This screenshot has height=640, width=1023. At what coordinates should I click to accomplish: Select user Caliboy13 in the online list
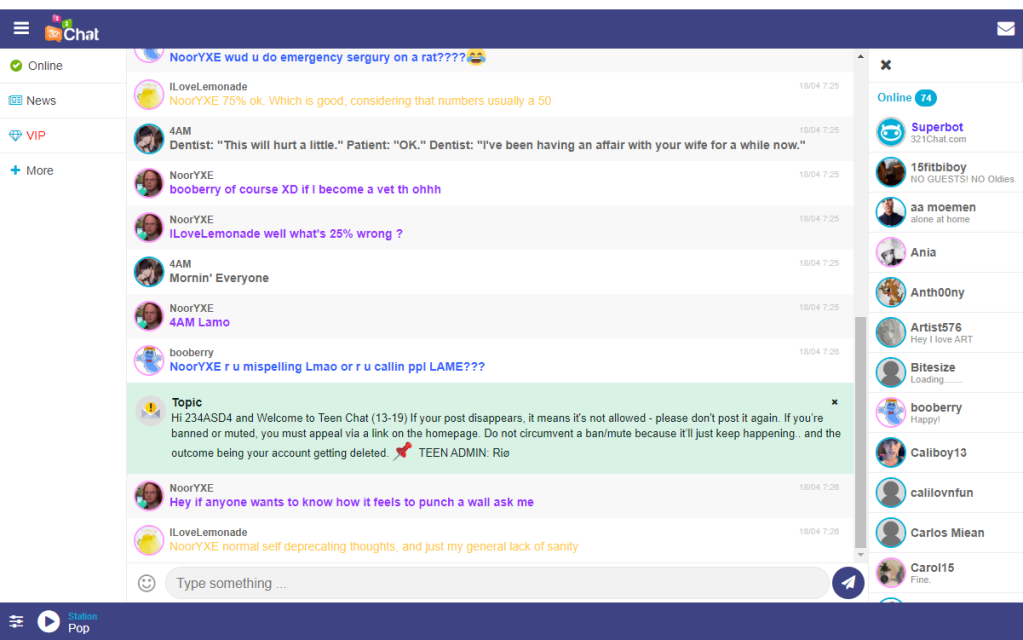[x=945, y=453]
